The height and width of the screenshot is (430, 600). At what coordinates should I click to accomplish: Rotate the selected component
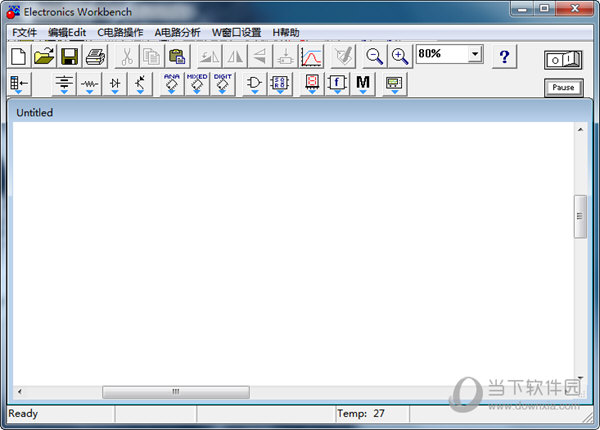pos(209,56)
